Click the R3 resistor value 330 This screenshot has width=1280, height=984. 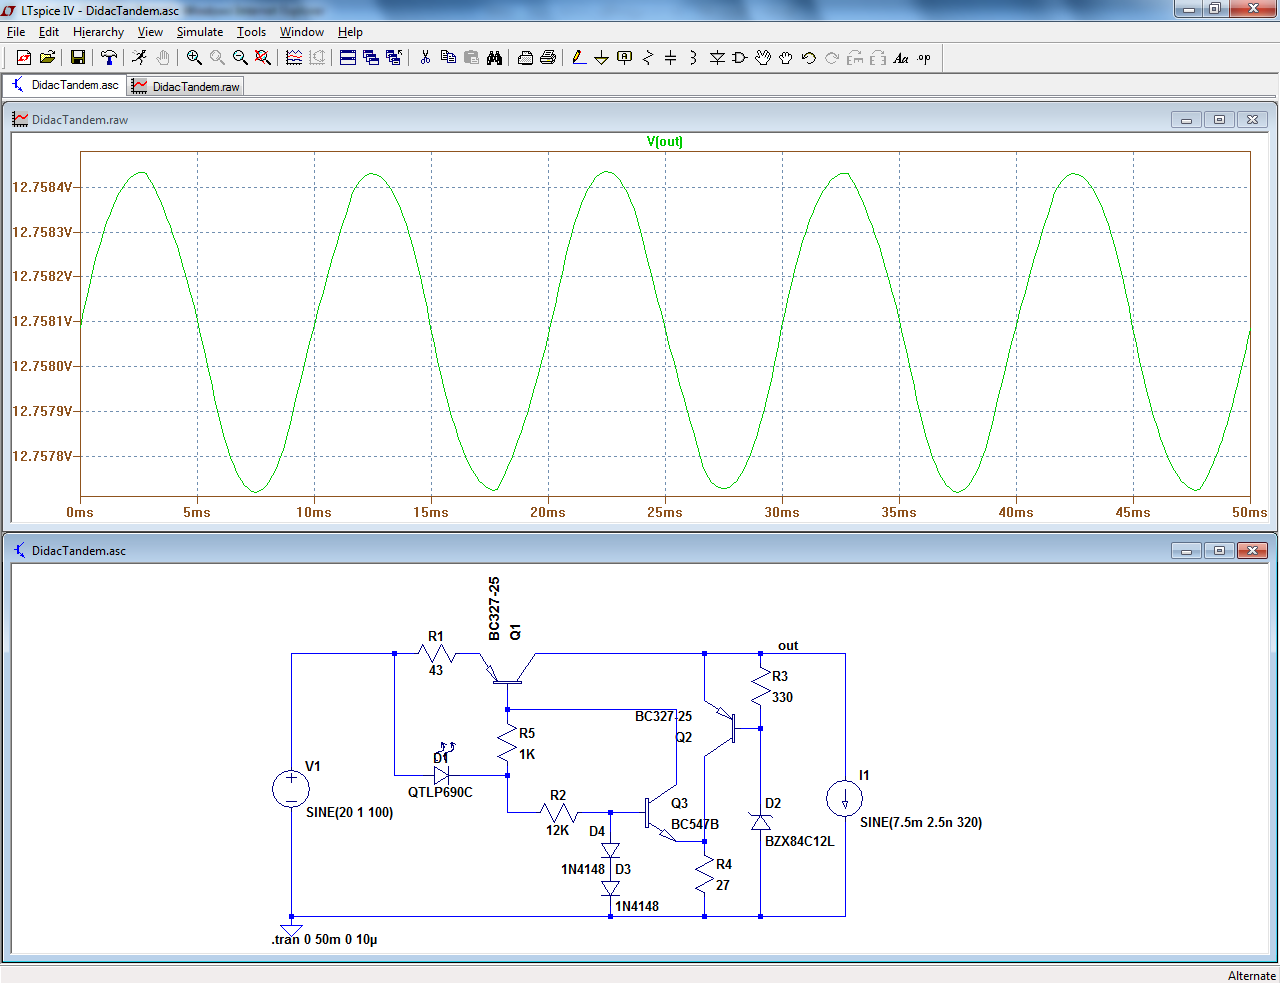click(782, 697)
